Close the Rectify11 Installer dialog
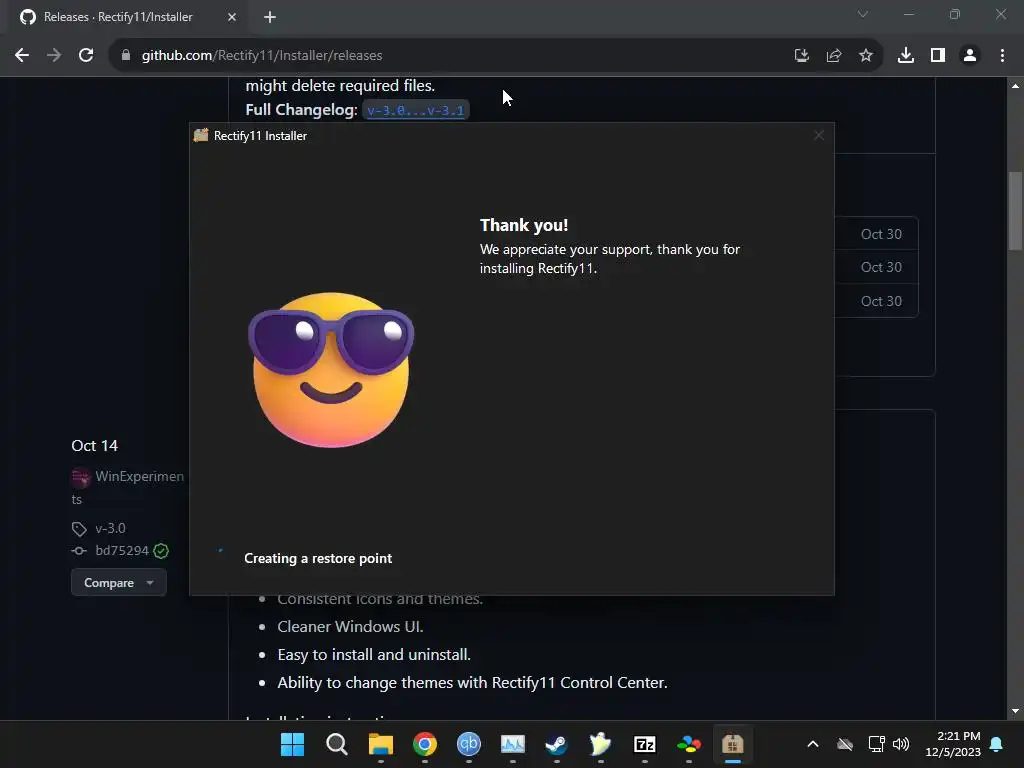1024x768 pixels. [x=819, y=135]
